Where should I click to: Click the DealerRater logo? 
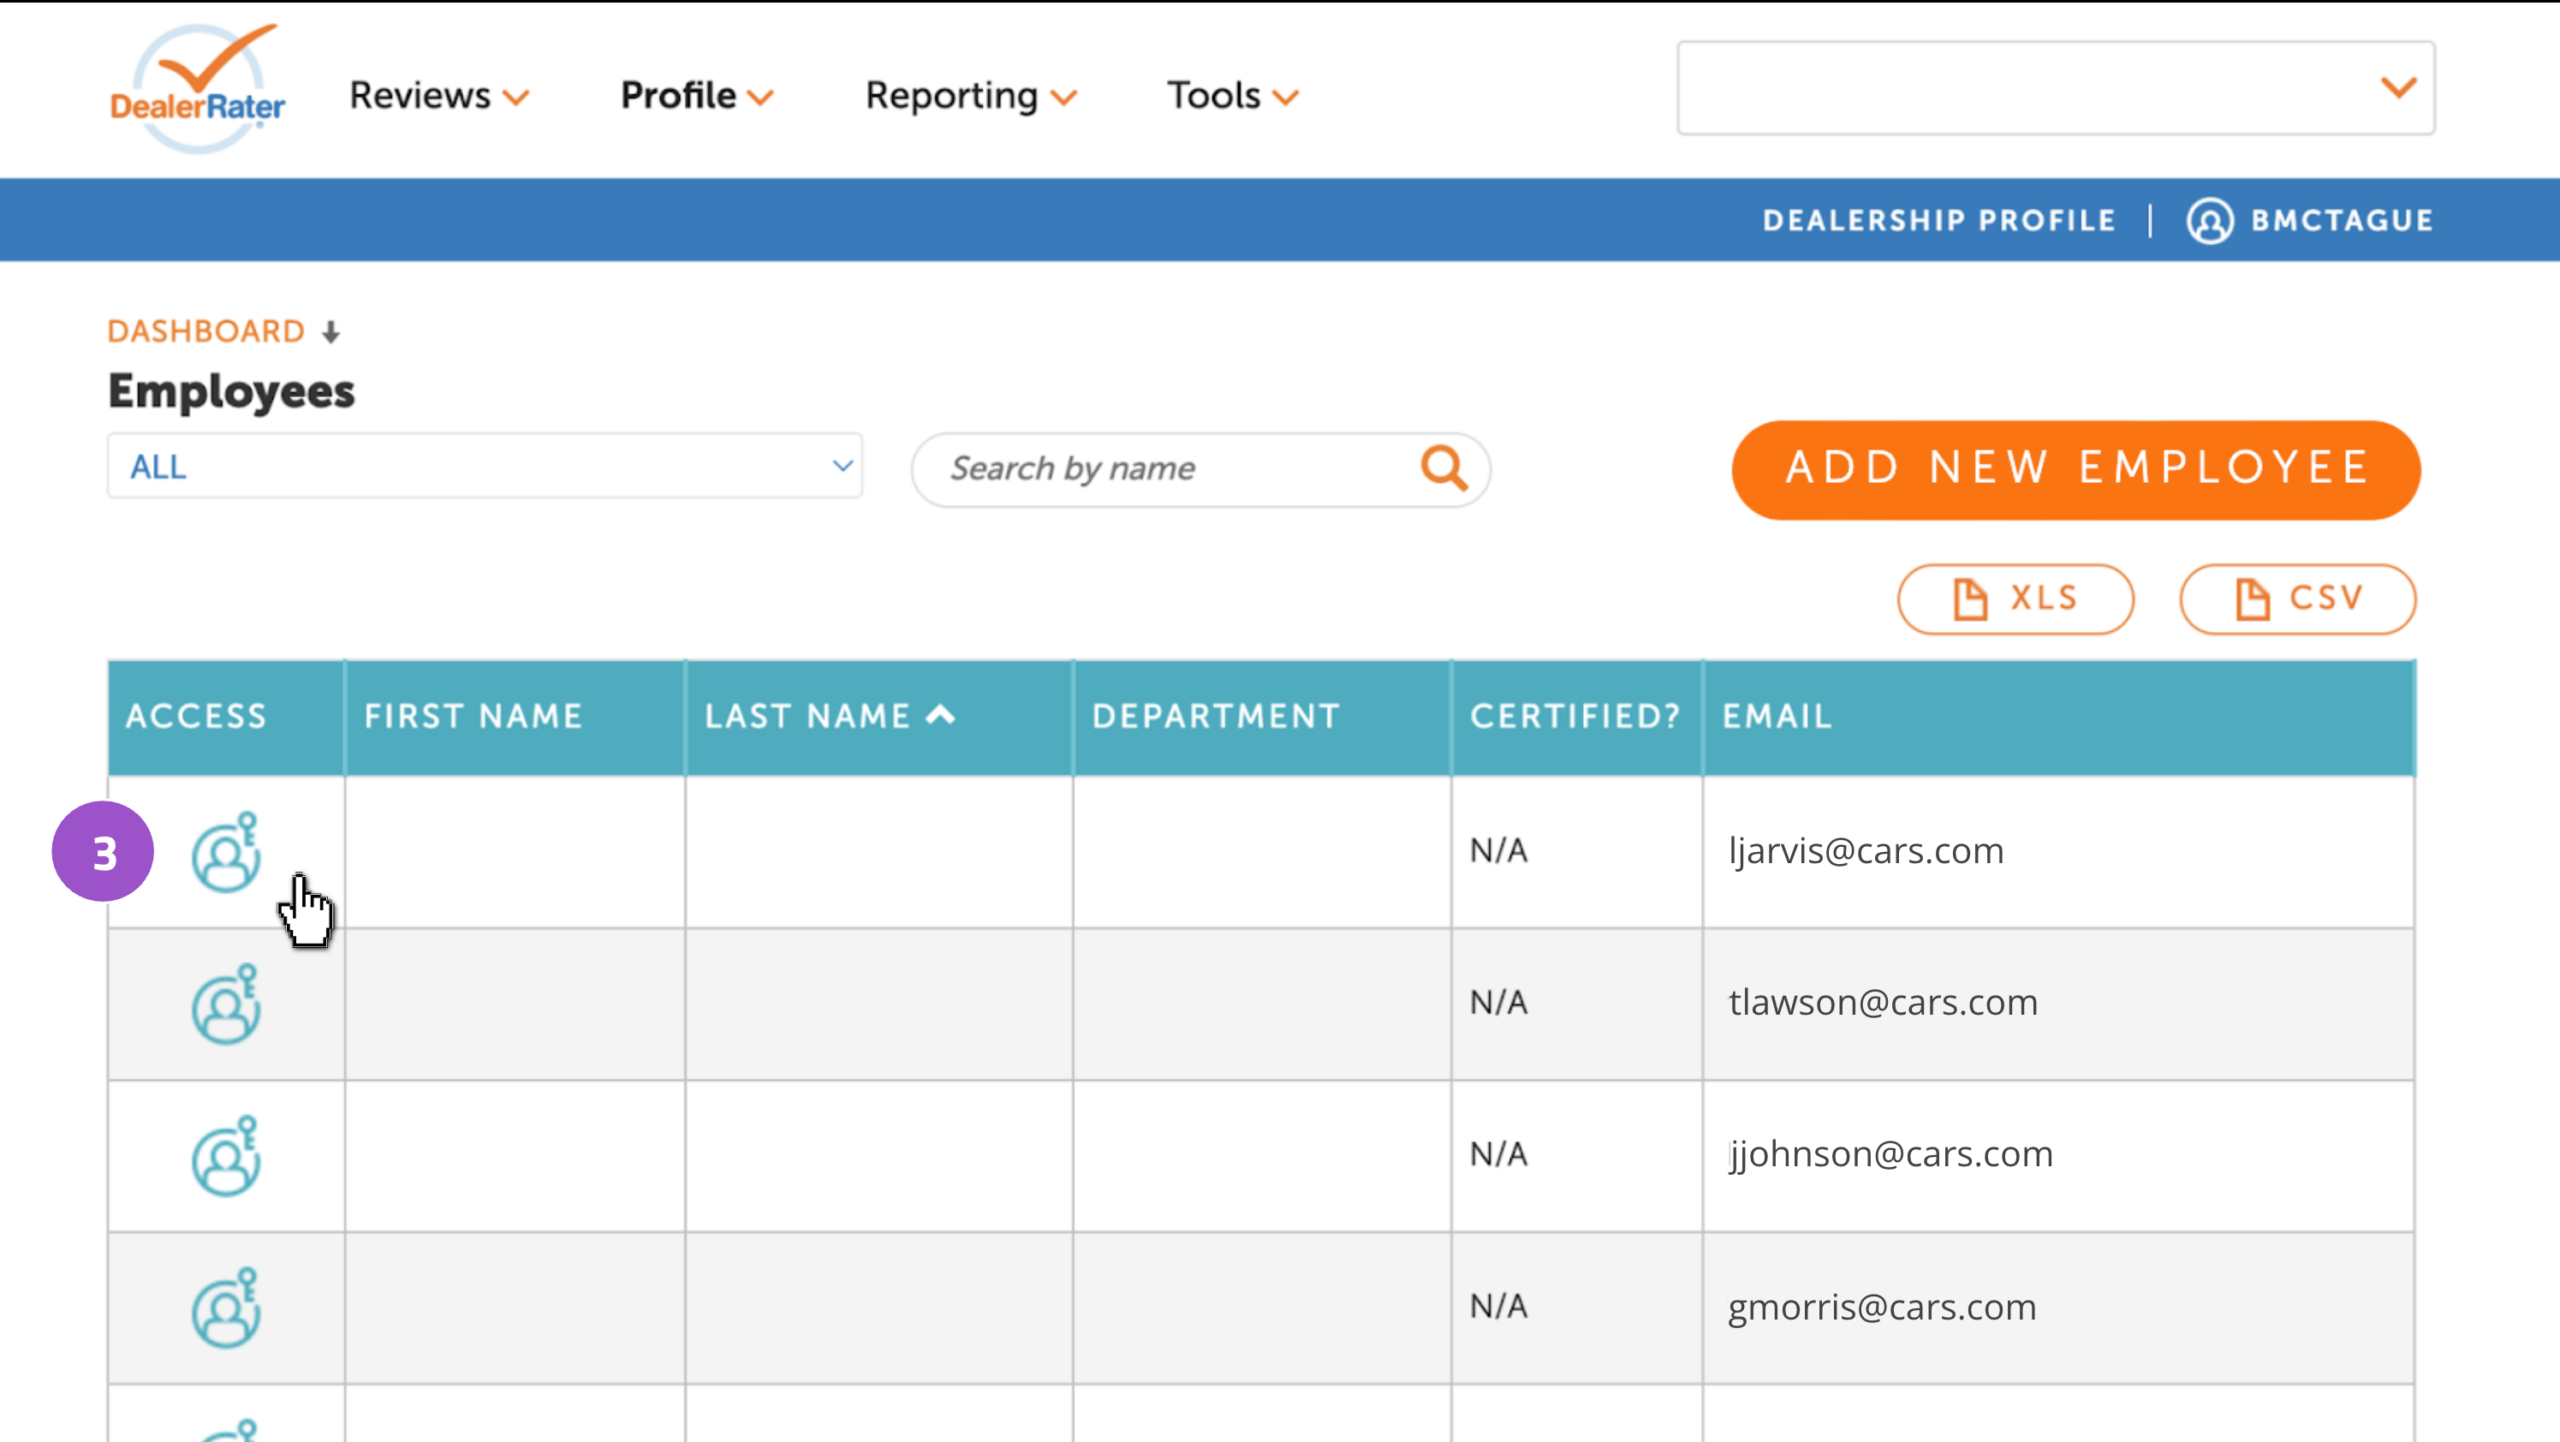click(198, 89)
